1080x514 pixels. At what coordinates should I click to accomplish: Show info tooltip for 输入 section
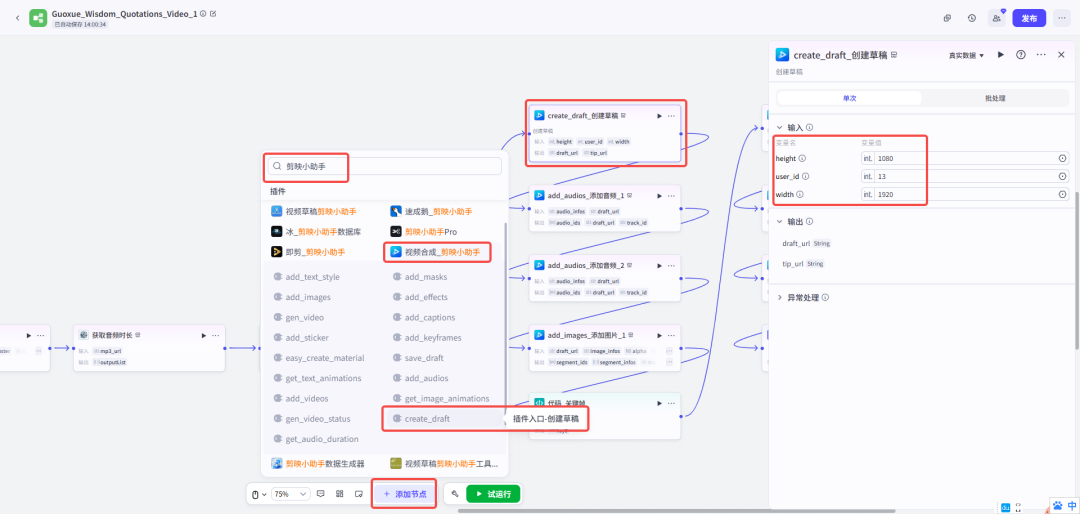tap(809, 127)
